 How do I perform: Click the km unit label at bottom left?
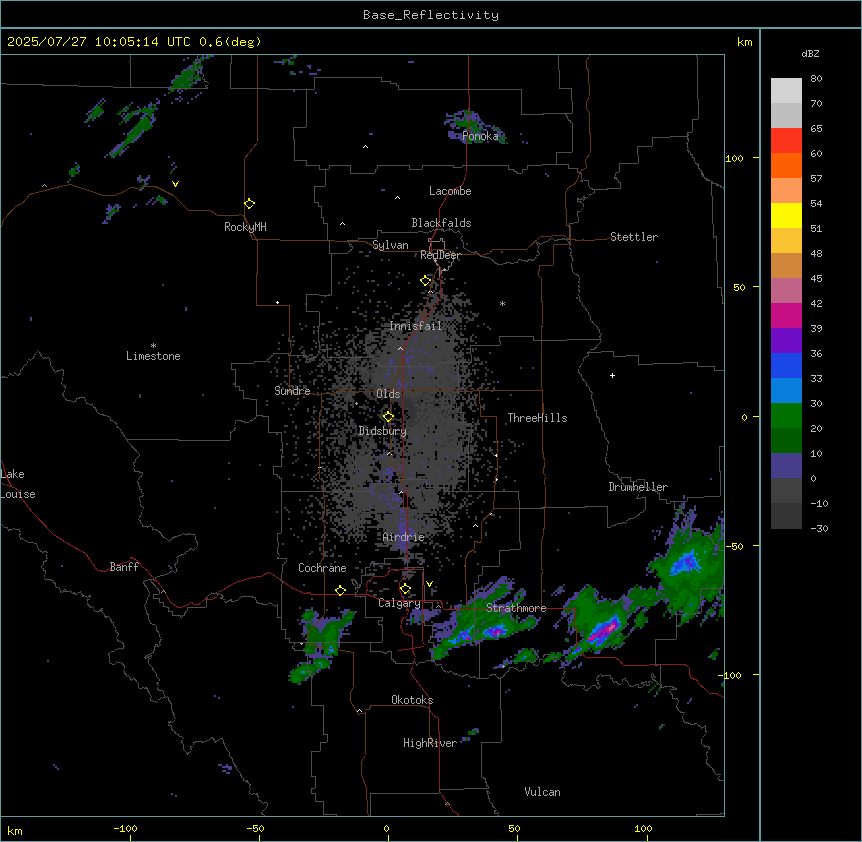click(x=15, y=830)
